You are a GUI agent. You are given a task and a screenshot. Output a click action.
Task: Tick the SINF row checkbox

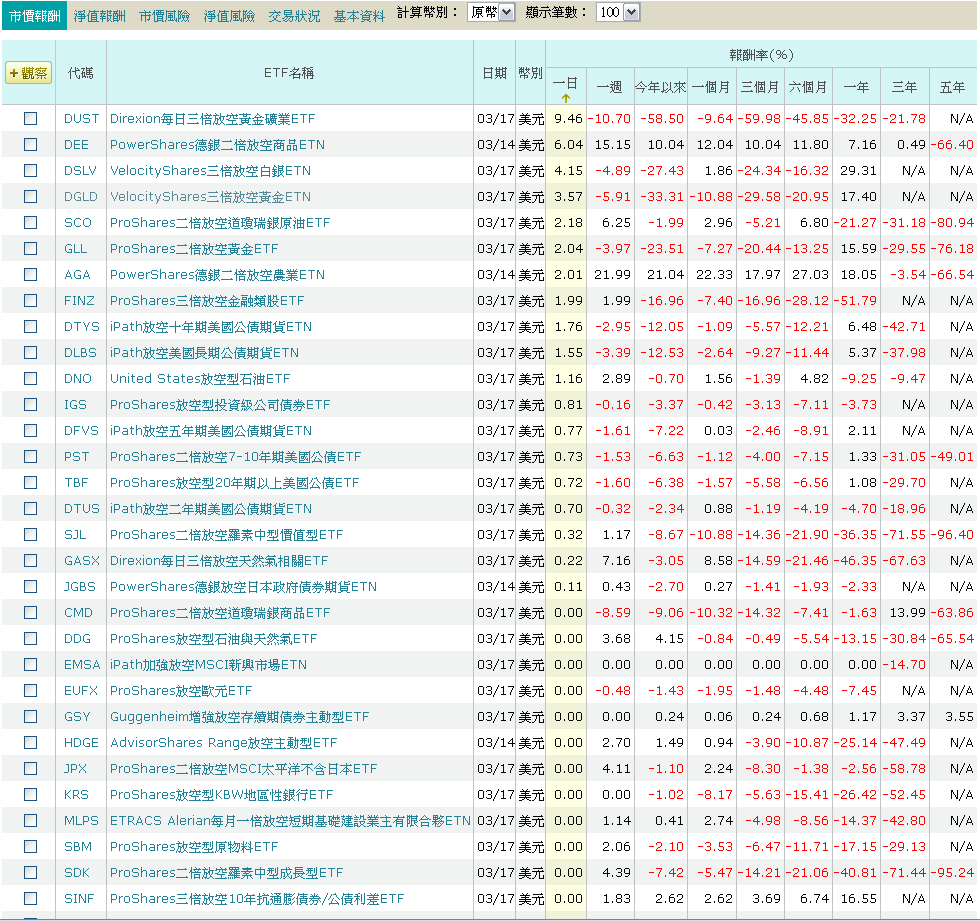[x=30, y=899]
